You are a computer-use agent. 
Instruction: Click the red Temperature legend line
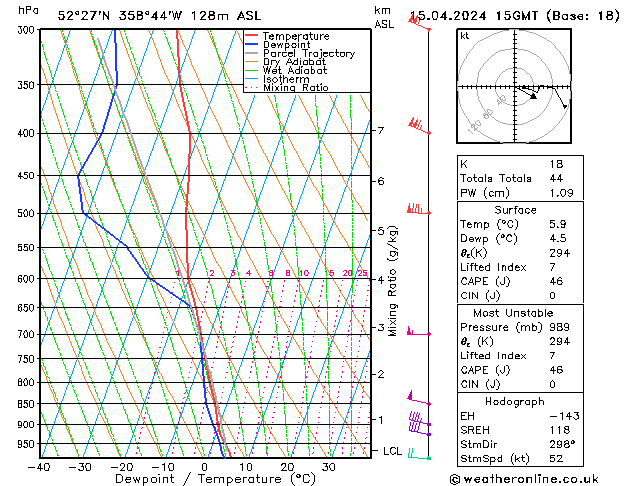[251, 36]
